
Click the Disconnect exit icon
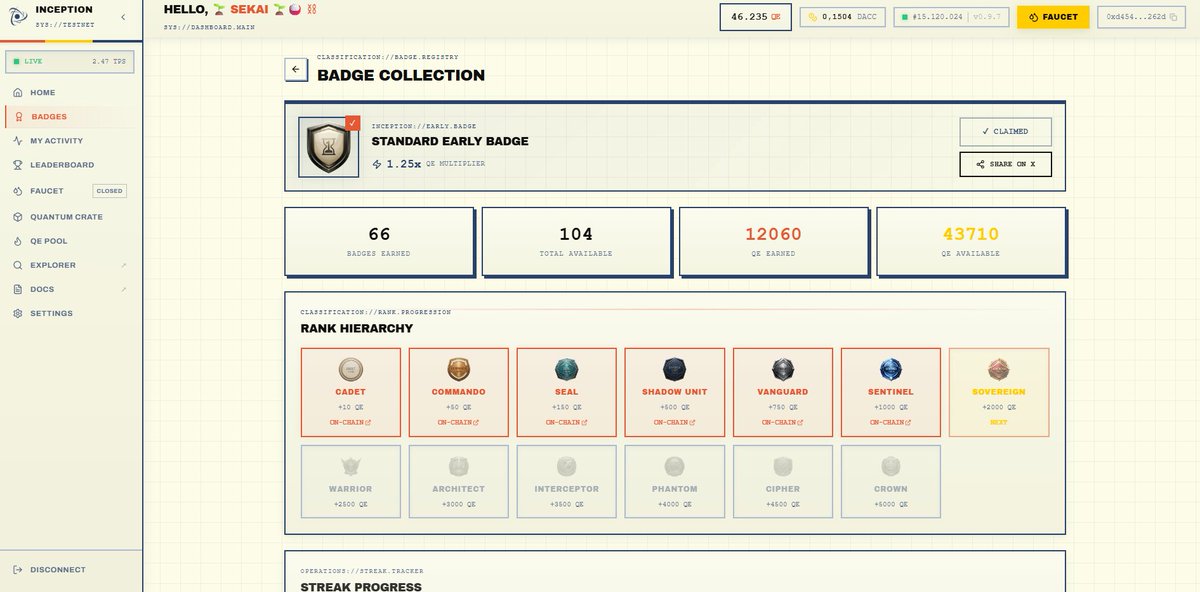pos(18,570)
